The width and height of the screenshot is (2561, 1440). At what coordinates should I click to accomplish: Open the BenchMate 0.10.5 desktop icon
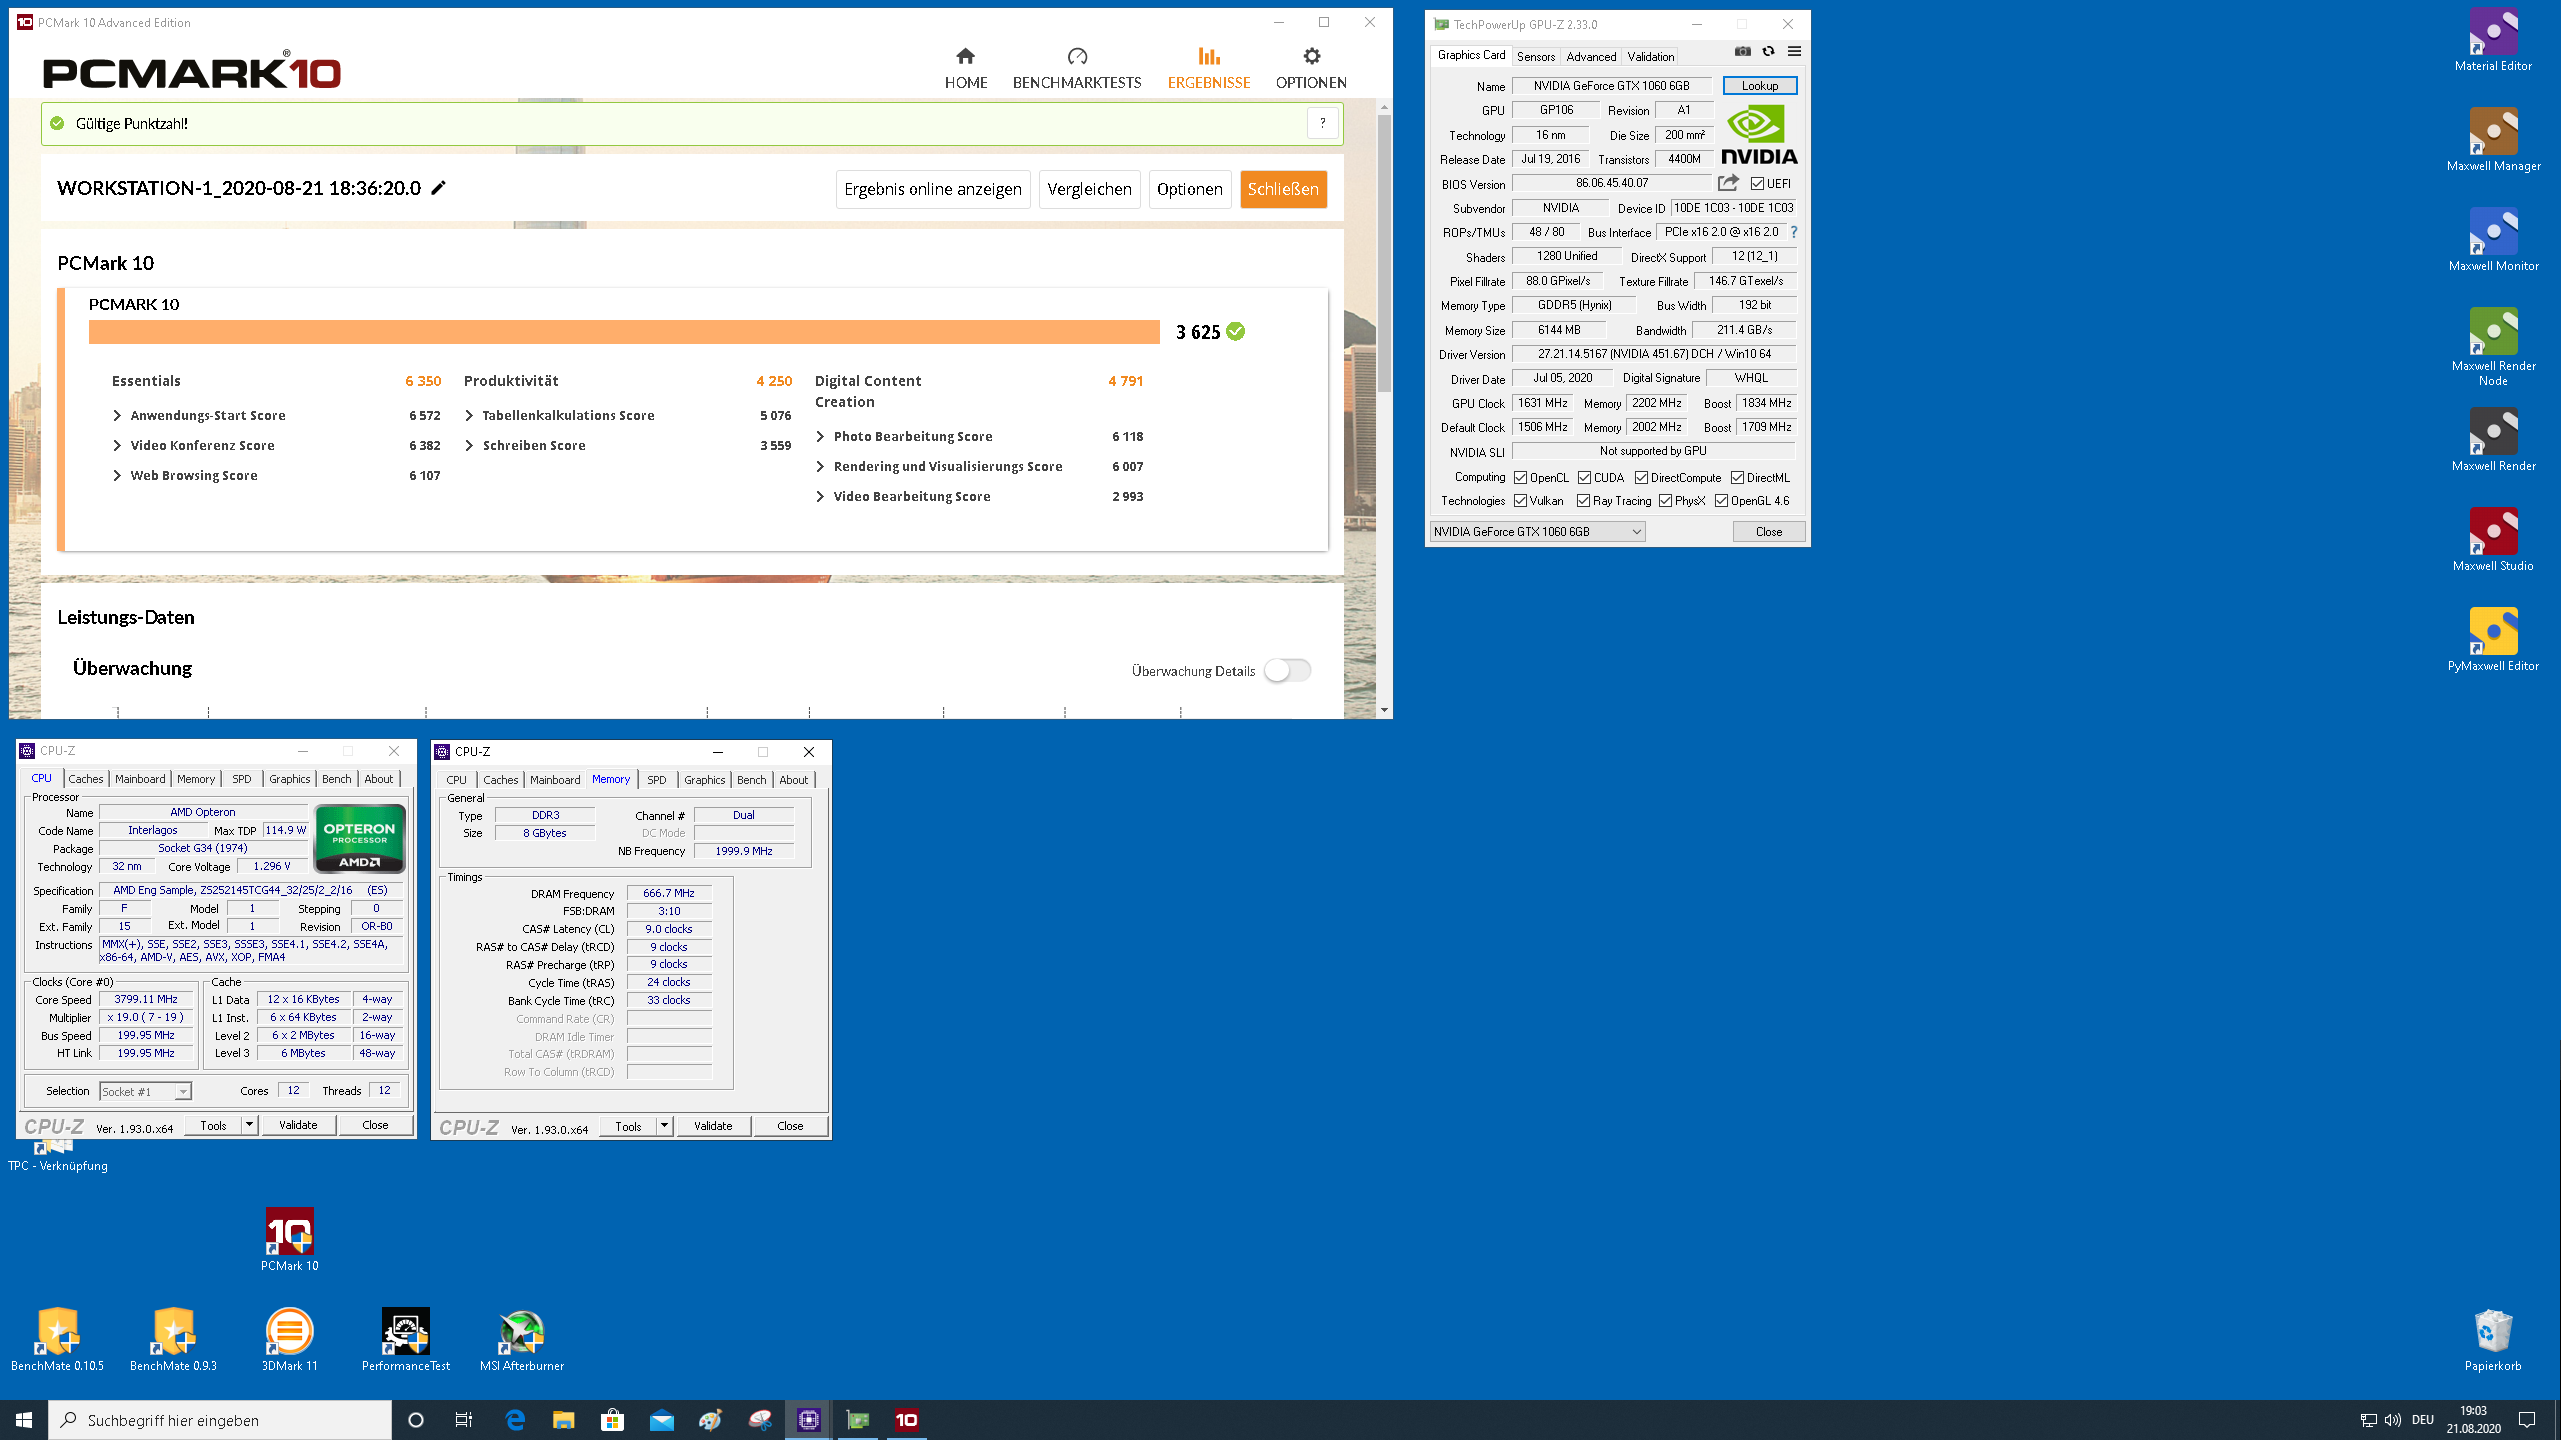pyautogui.click(x=57, y=1340)
